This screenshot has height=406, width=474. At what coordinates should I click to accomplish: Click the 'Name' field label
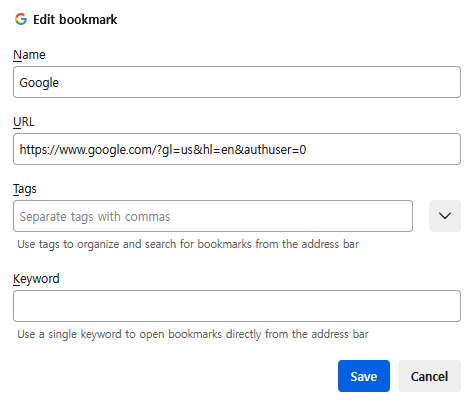coord(29,55)
